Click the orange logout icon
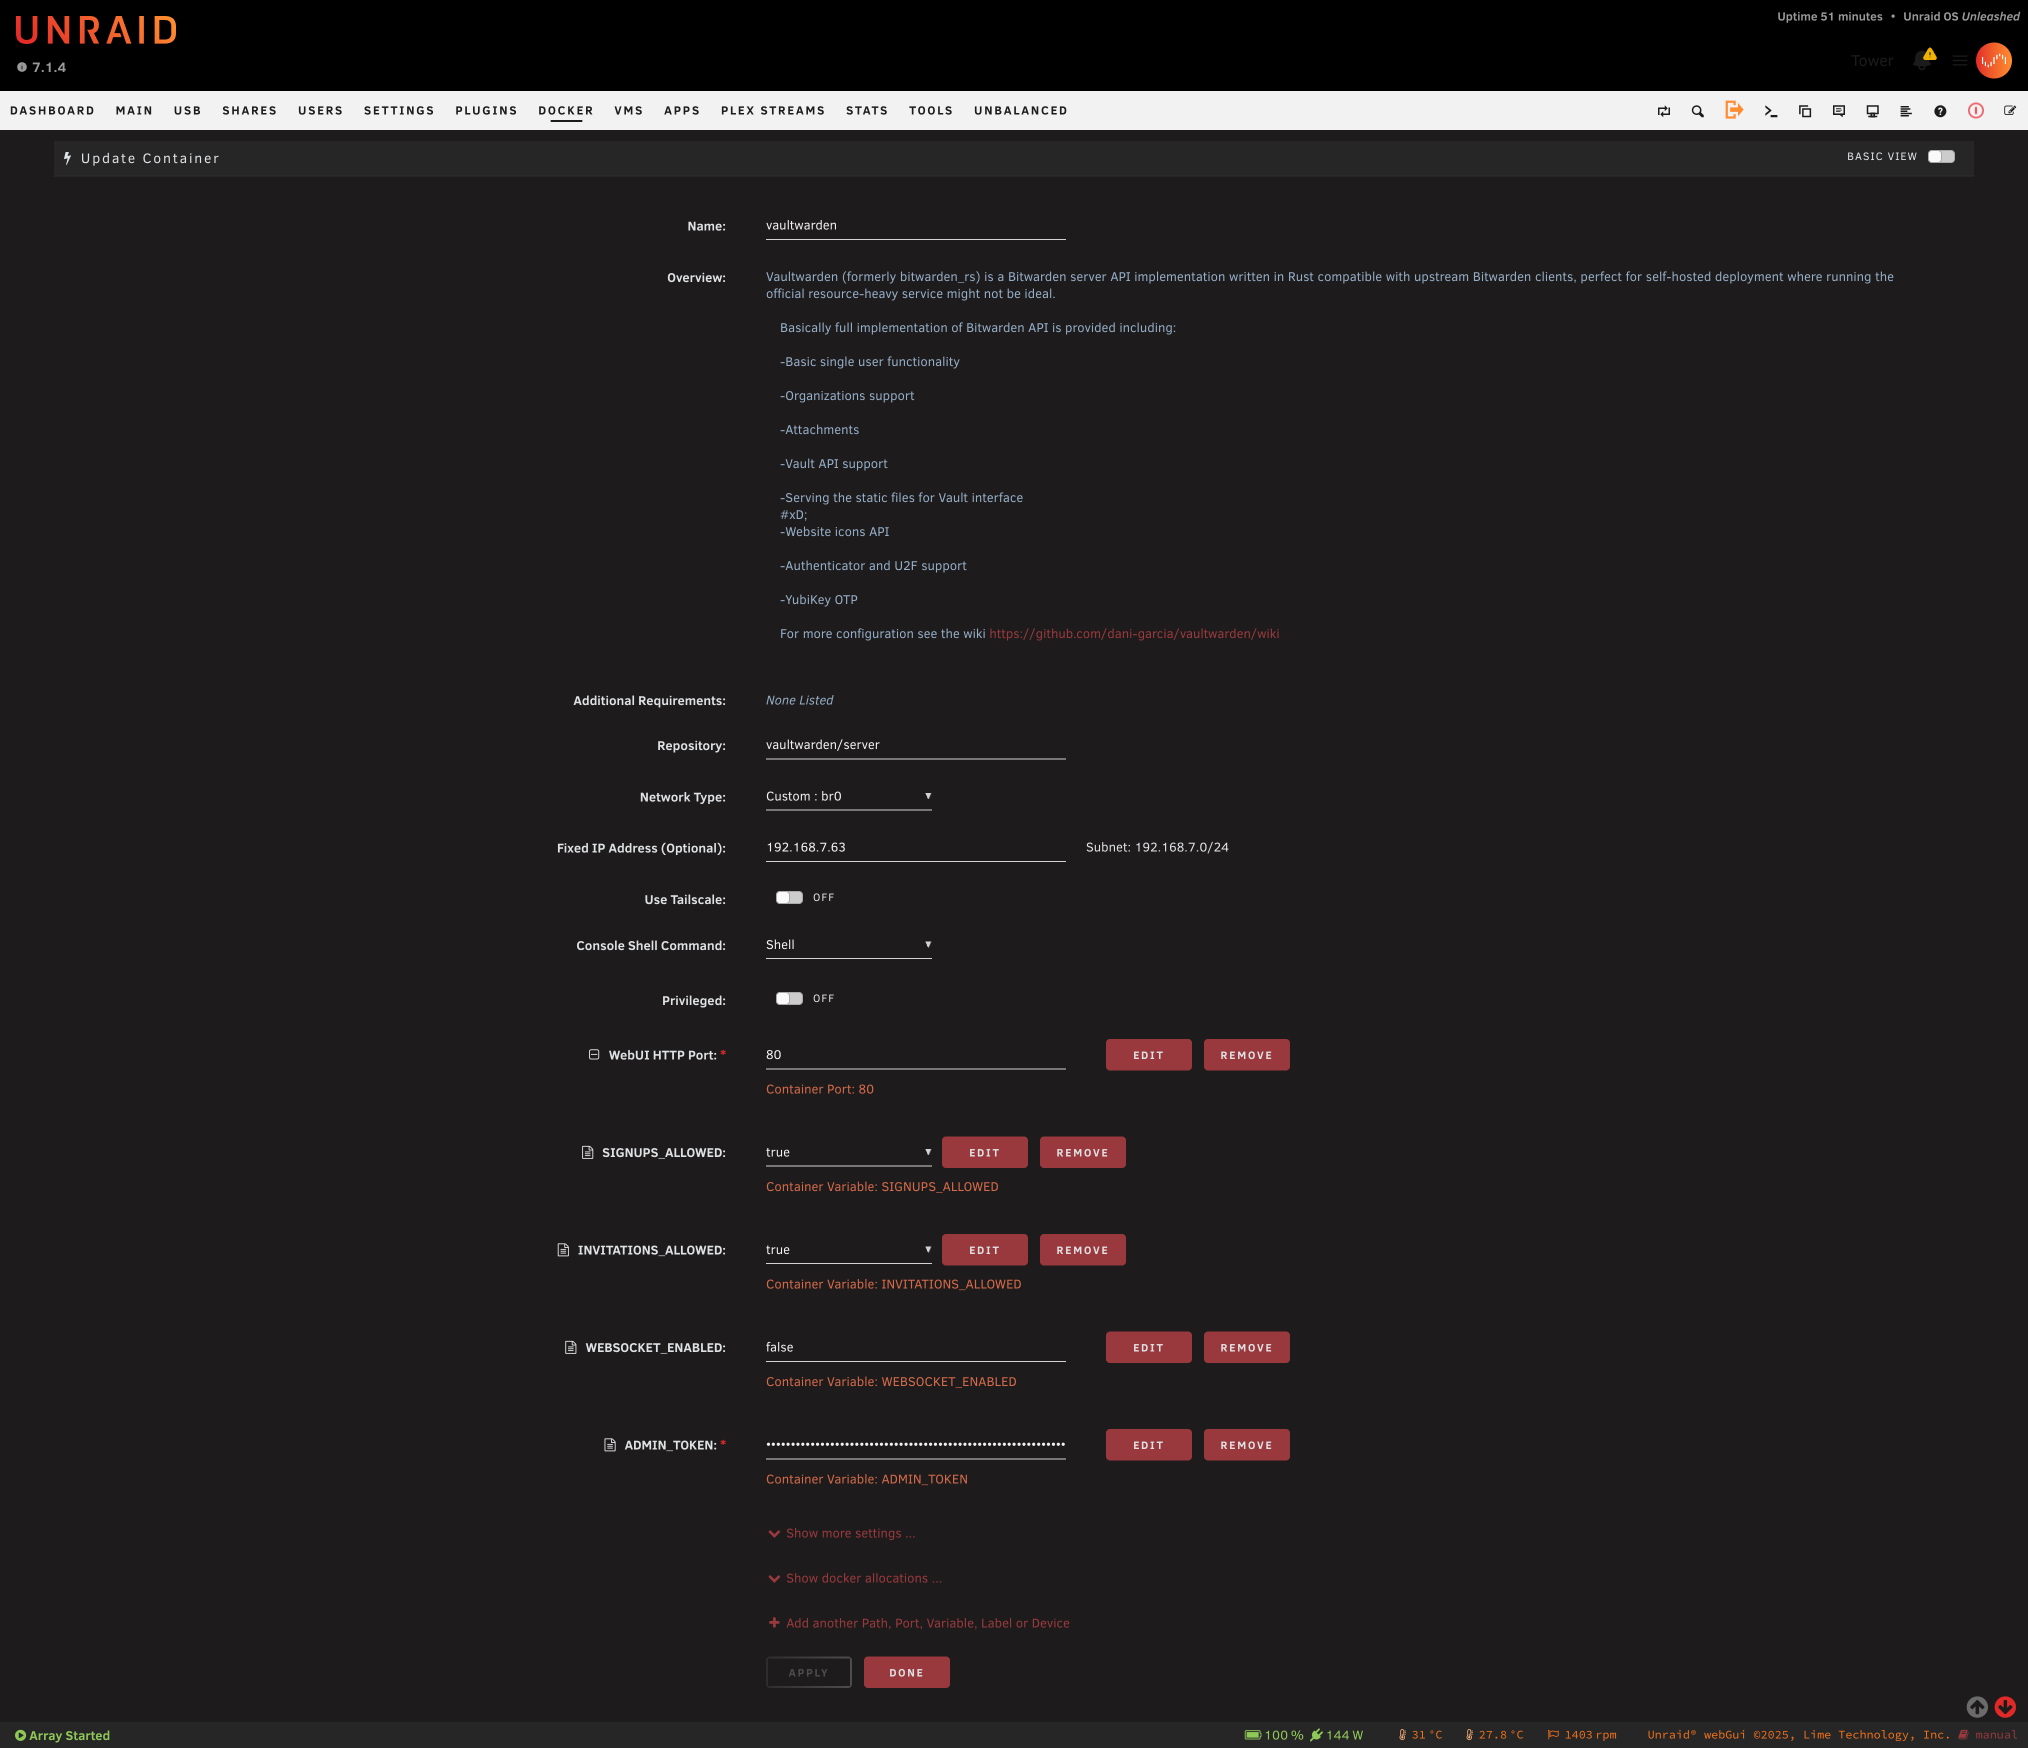This screenshot has height=1748, width=2028. click(1733, 110)
